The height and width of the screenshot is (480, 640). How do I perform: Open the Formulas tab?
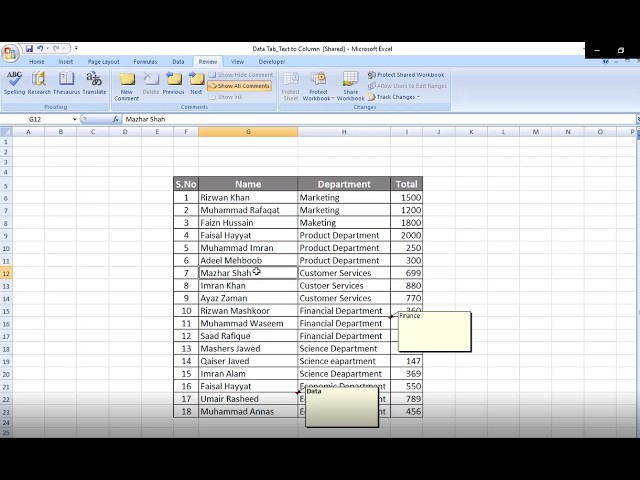point(145,62)
